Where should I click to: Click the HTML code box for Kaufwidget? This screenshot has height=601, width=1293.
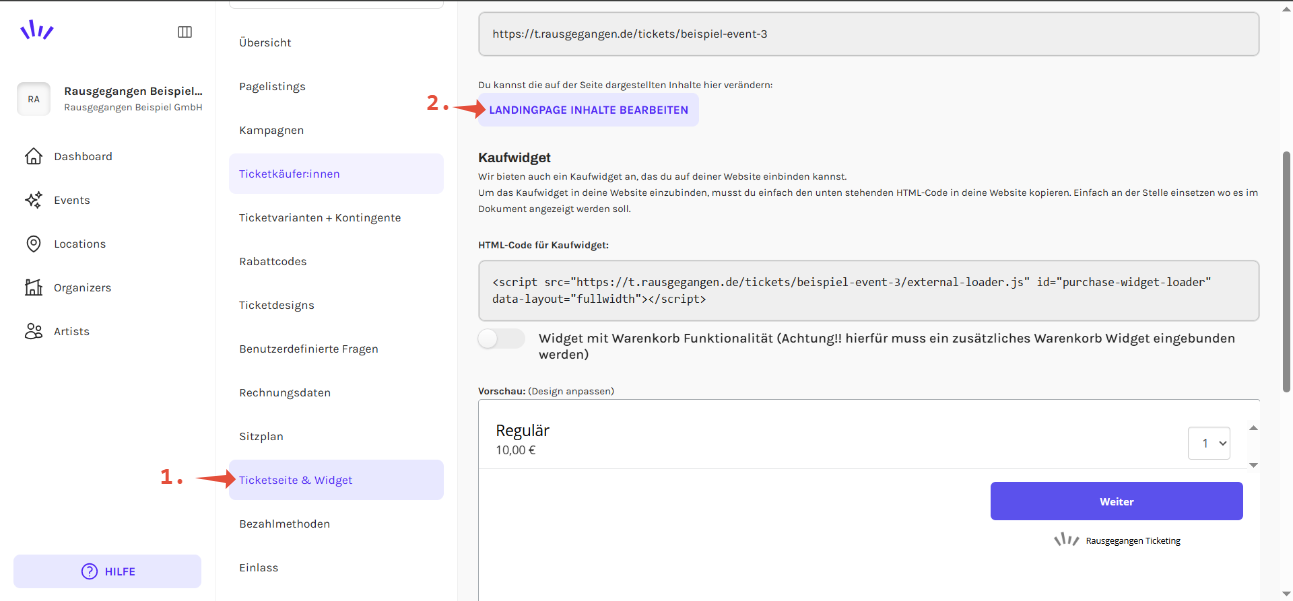868,291
